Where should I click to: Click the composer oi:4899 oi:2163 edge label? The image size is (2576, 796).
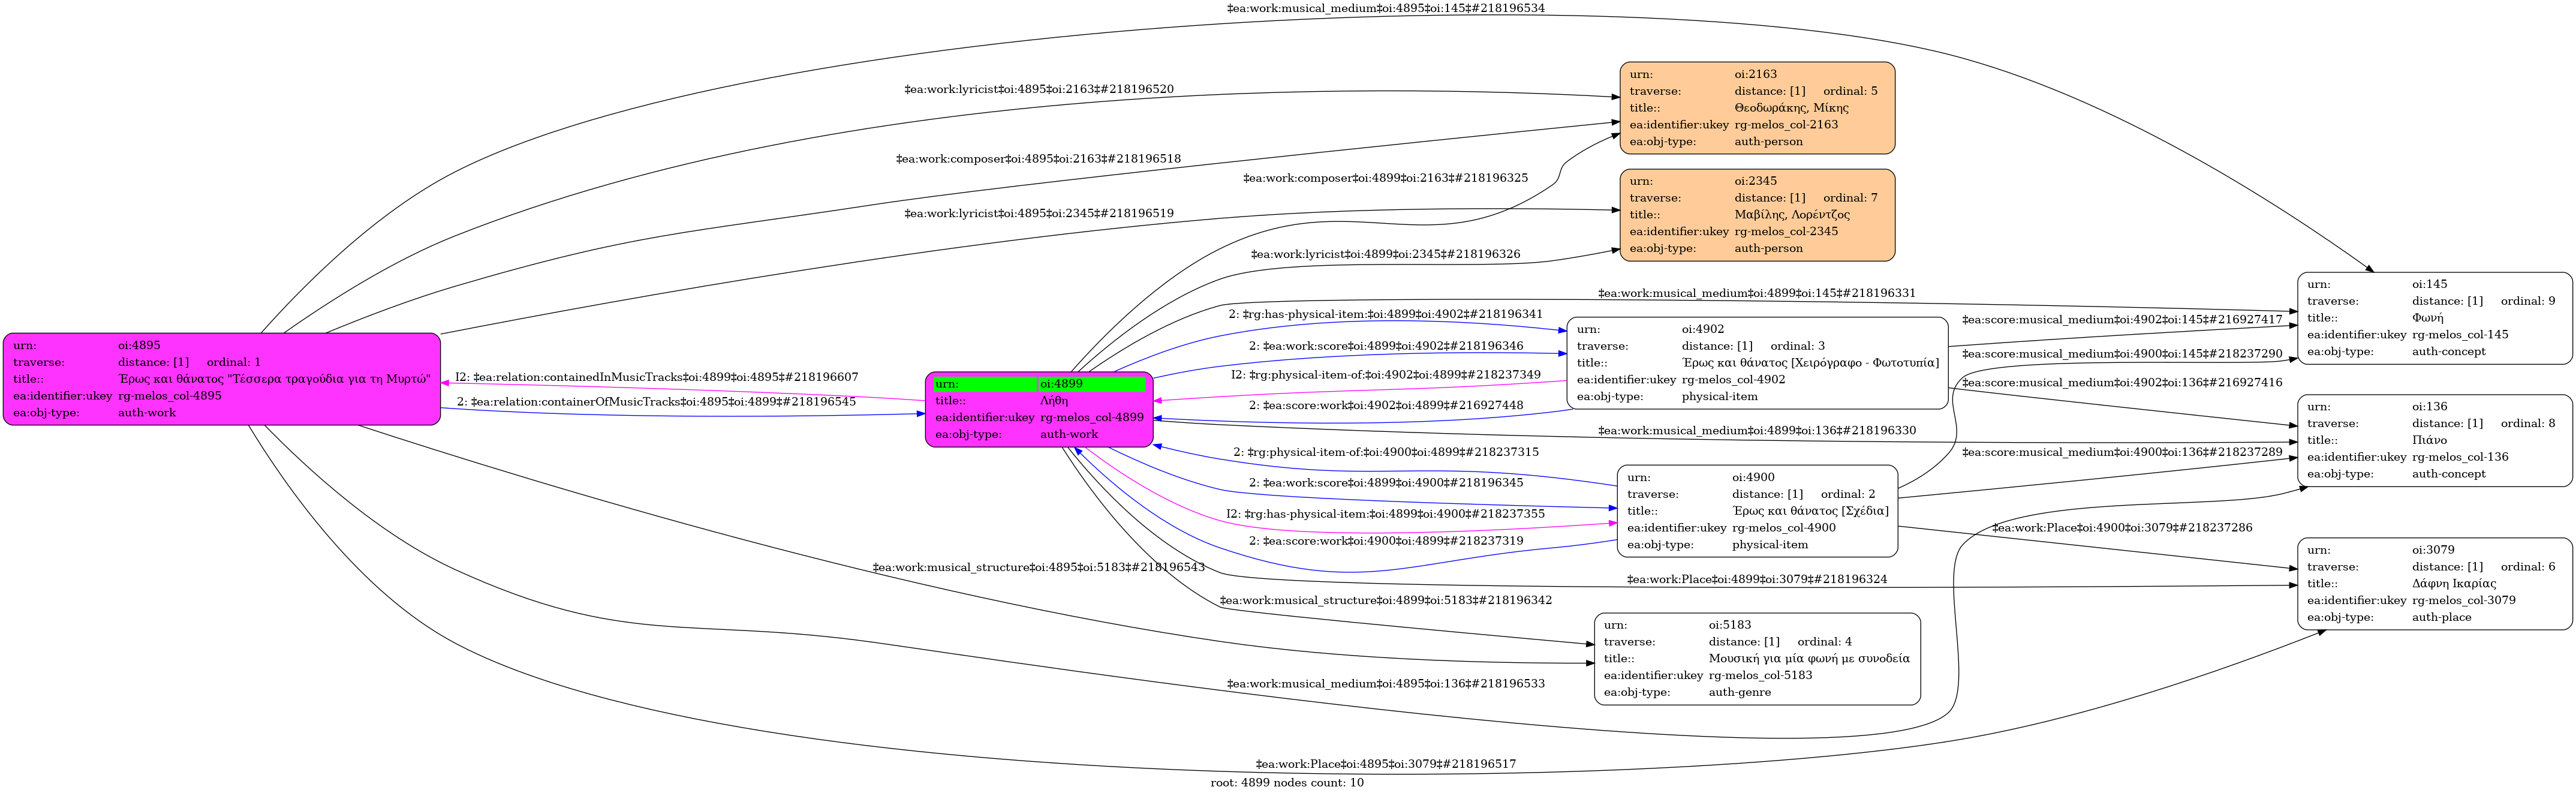point(1385,179)
